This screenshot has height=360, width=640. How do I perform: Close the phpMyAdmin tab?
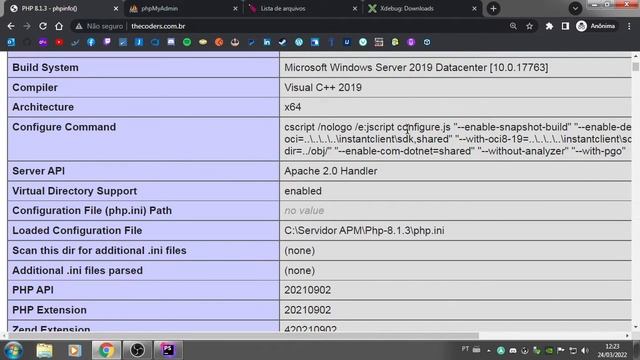(x=236, y=9)
